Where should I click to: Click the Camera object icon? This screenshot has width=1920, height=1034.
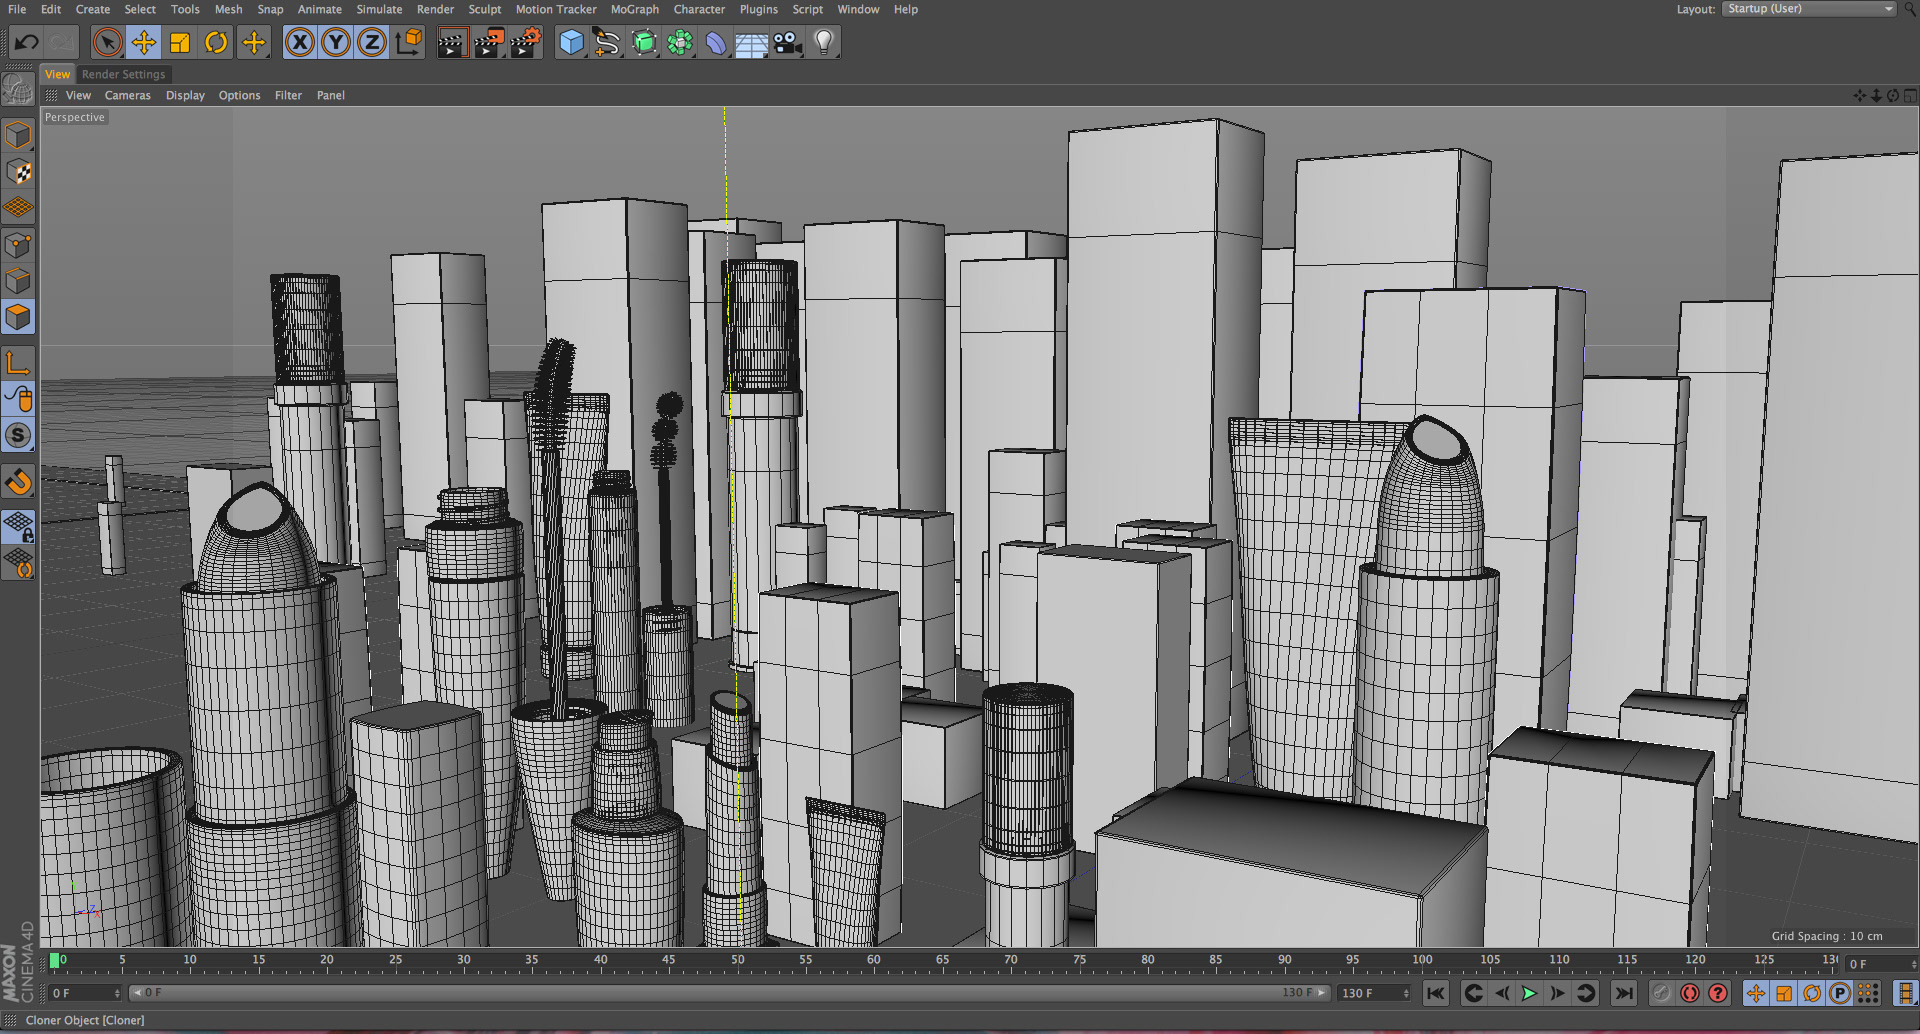tap(787, 43)
